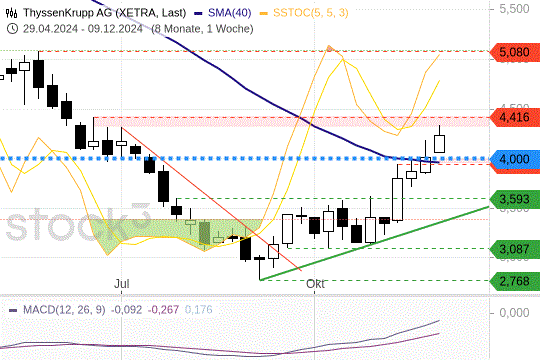The width and height of the screenshot is (540, 360).
Task: Click the purple MACD legend color dash
Action: (13, 310)
